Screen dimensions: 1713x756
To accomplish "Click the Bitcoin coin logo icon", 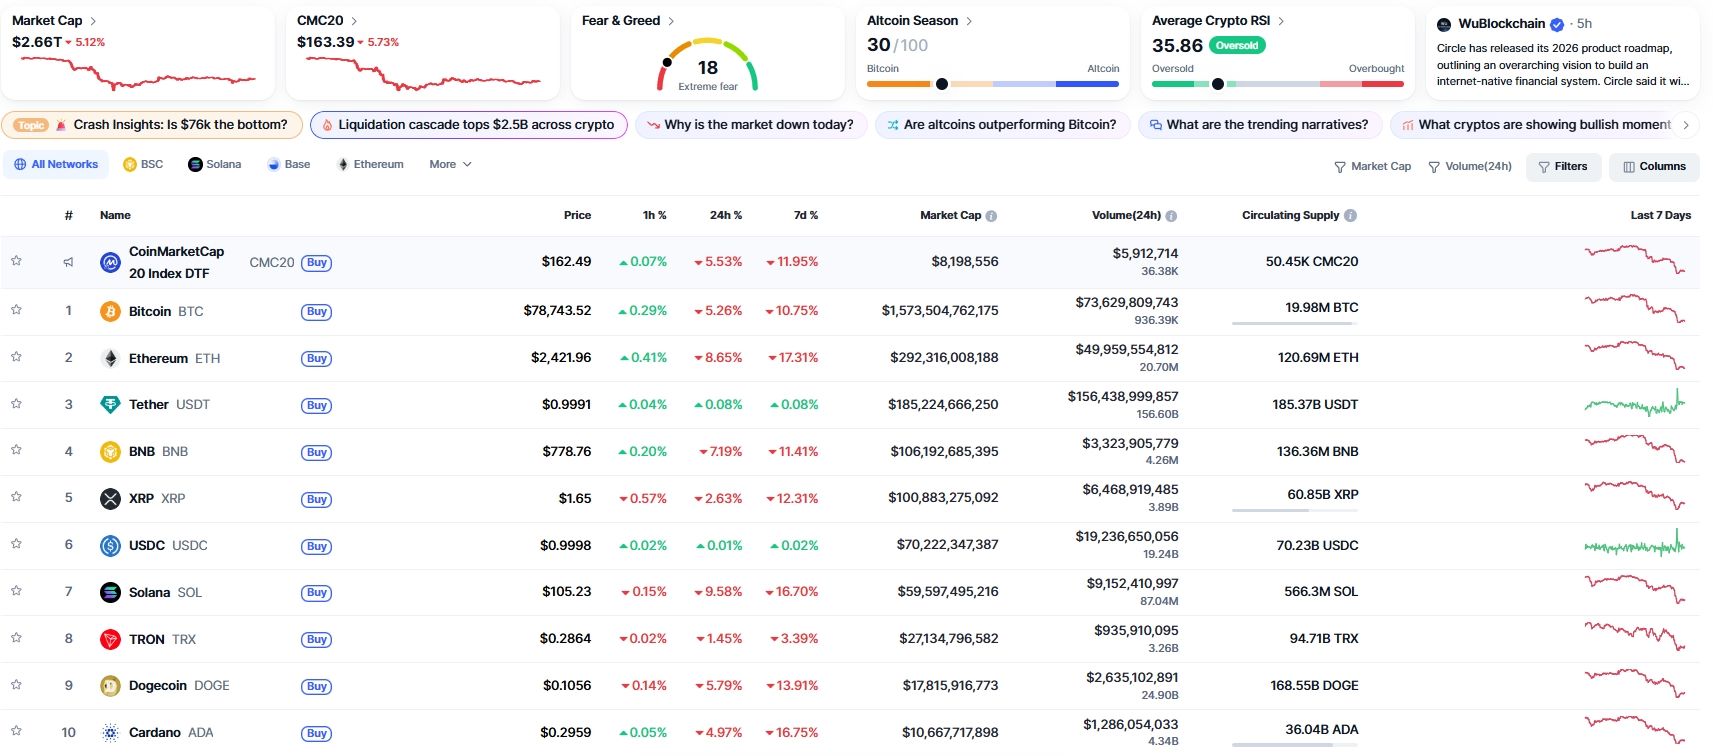I will tap(110, 312).
